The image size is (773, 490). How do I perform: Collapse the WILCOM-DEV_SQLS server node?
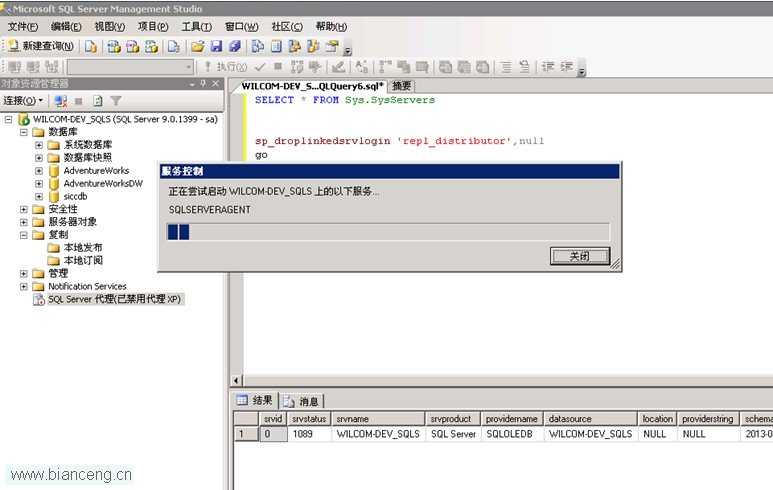8,119
